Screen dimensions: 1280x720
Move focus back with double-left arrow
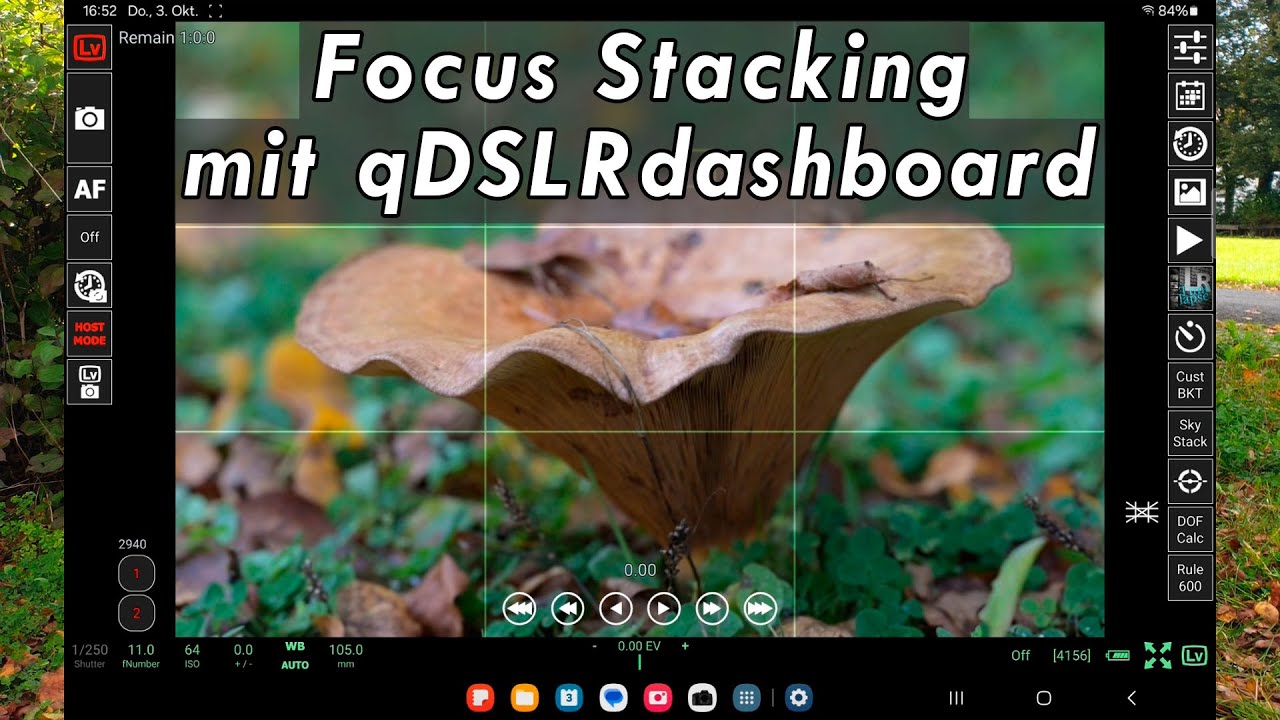pos(567,608)
